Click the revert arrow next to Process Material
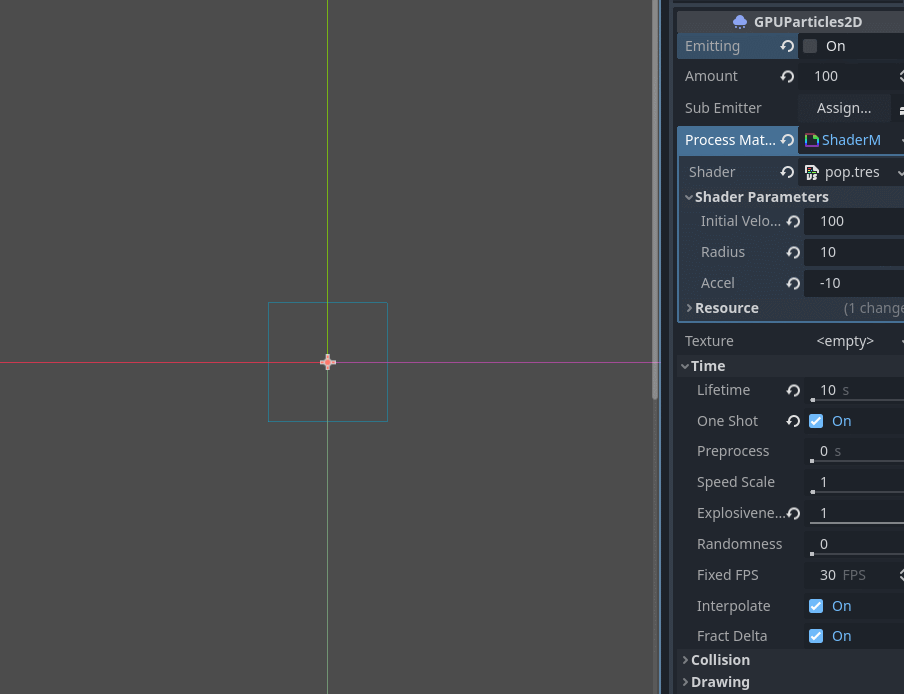This screenshot has height=694, width=904. (x=787, y=140)
